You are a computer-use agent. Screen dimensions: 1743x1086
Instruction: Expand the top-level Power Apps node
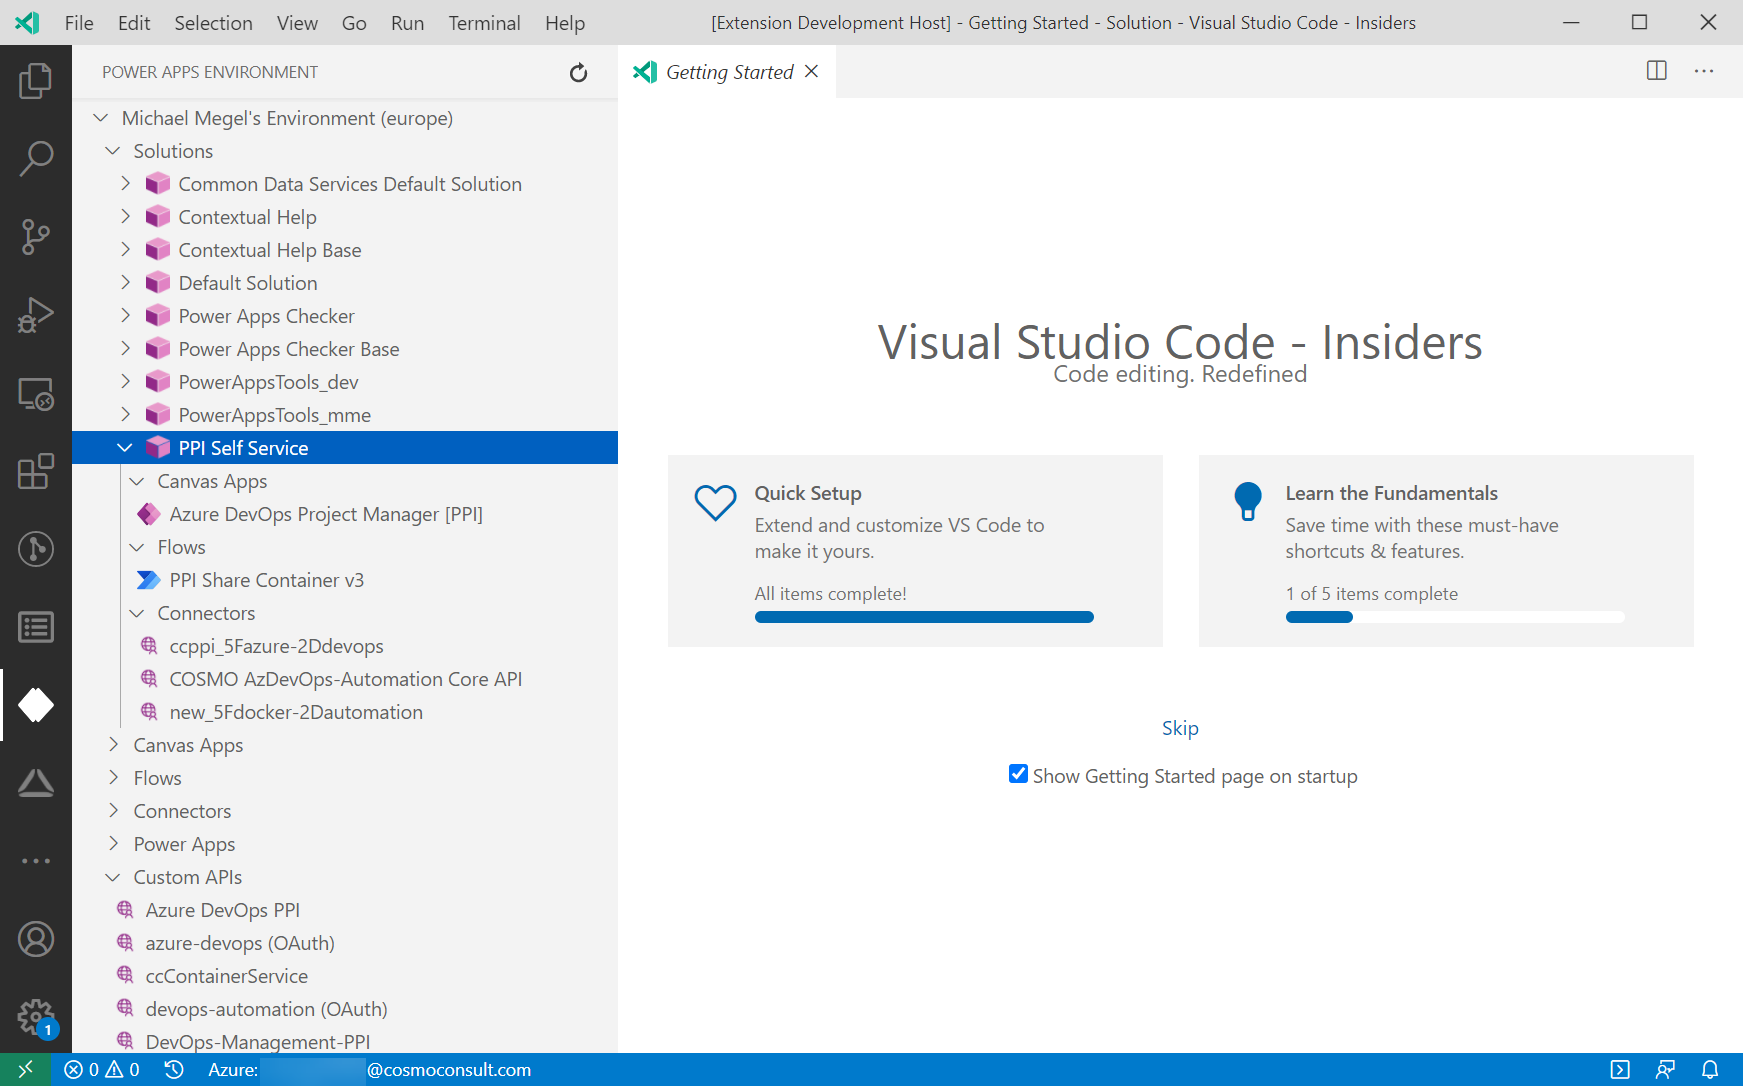(113, 844)
